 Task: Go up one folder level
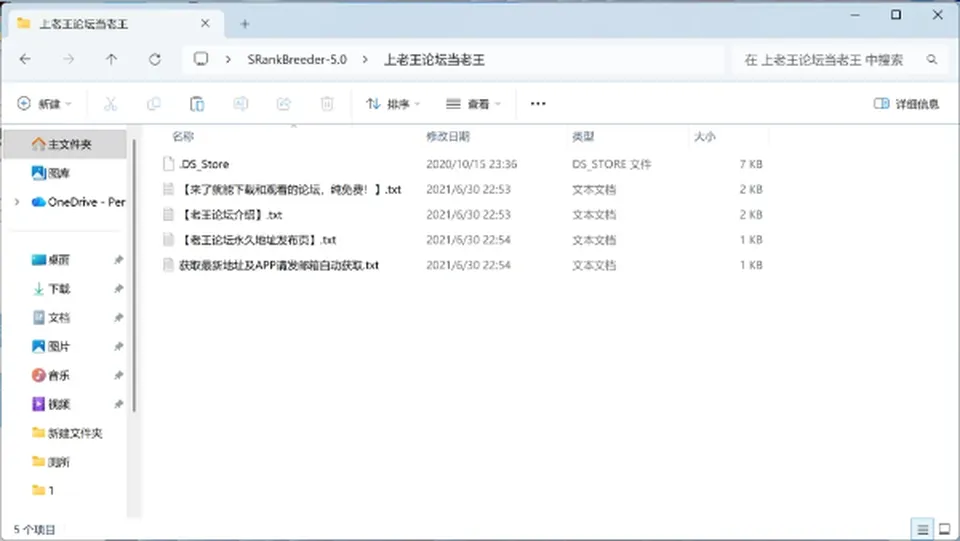(x=111, y=59)
